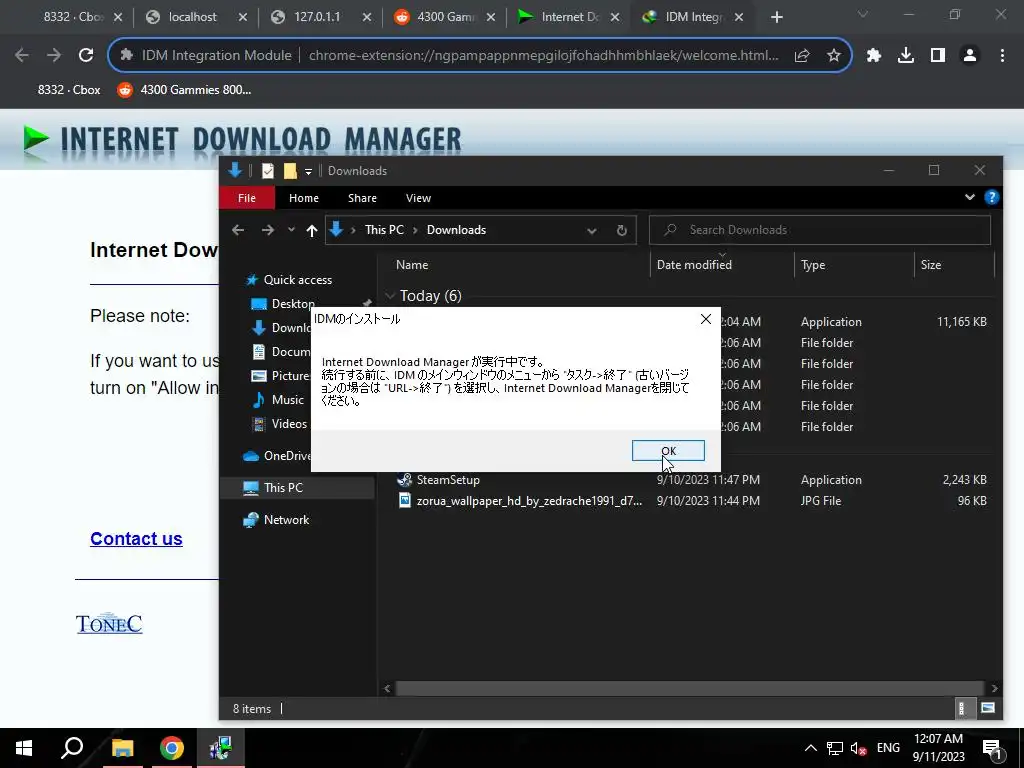Refresh the Downloads folder
Image resolution: width=1024 pixels, height=768 pixels.
click(622, 231)
